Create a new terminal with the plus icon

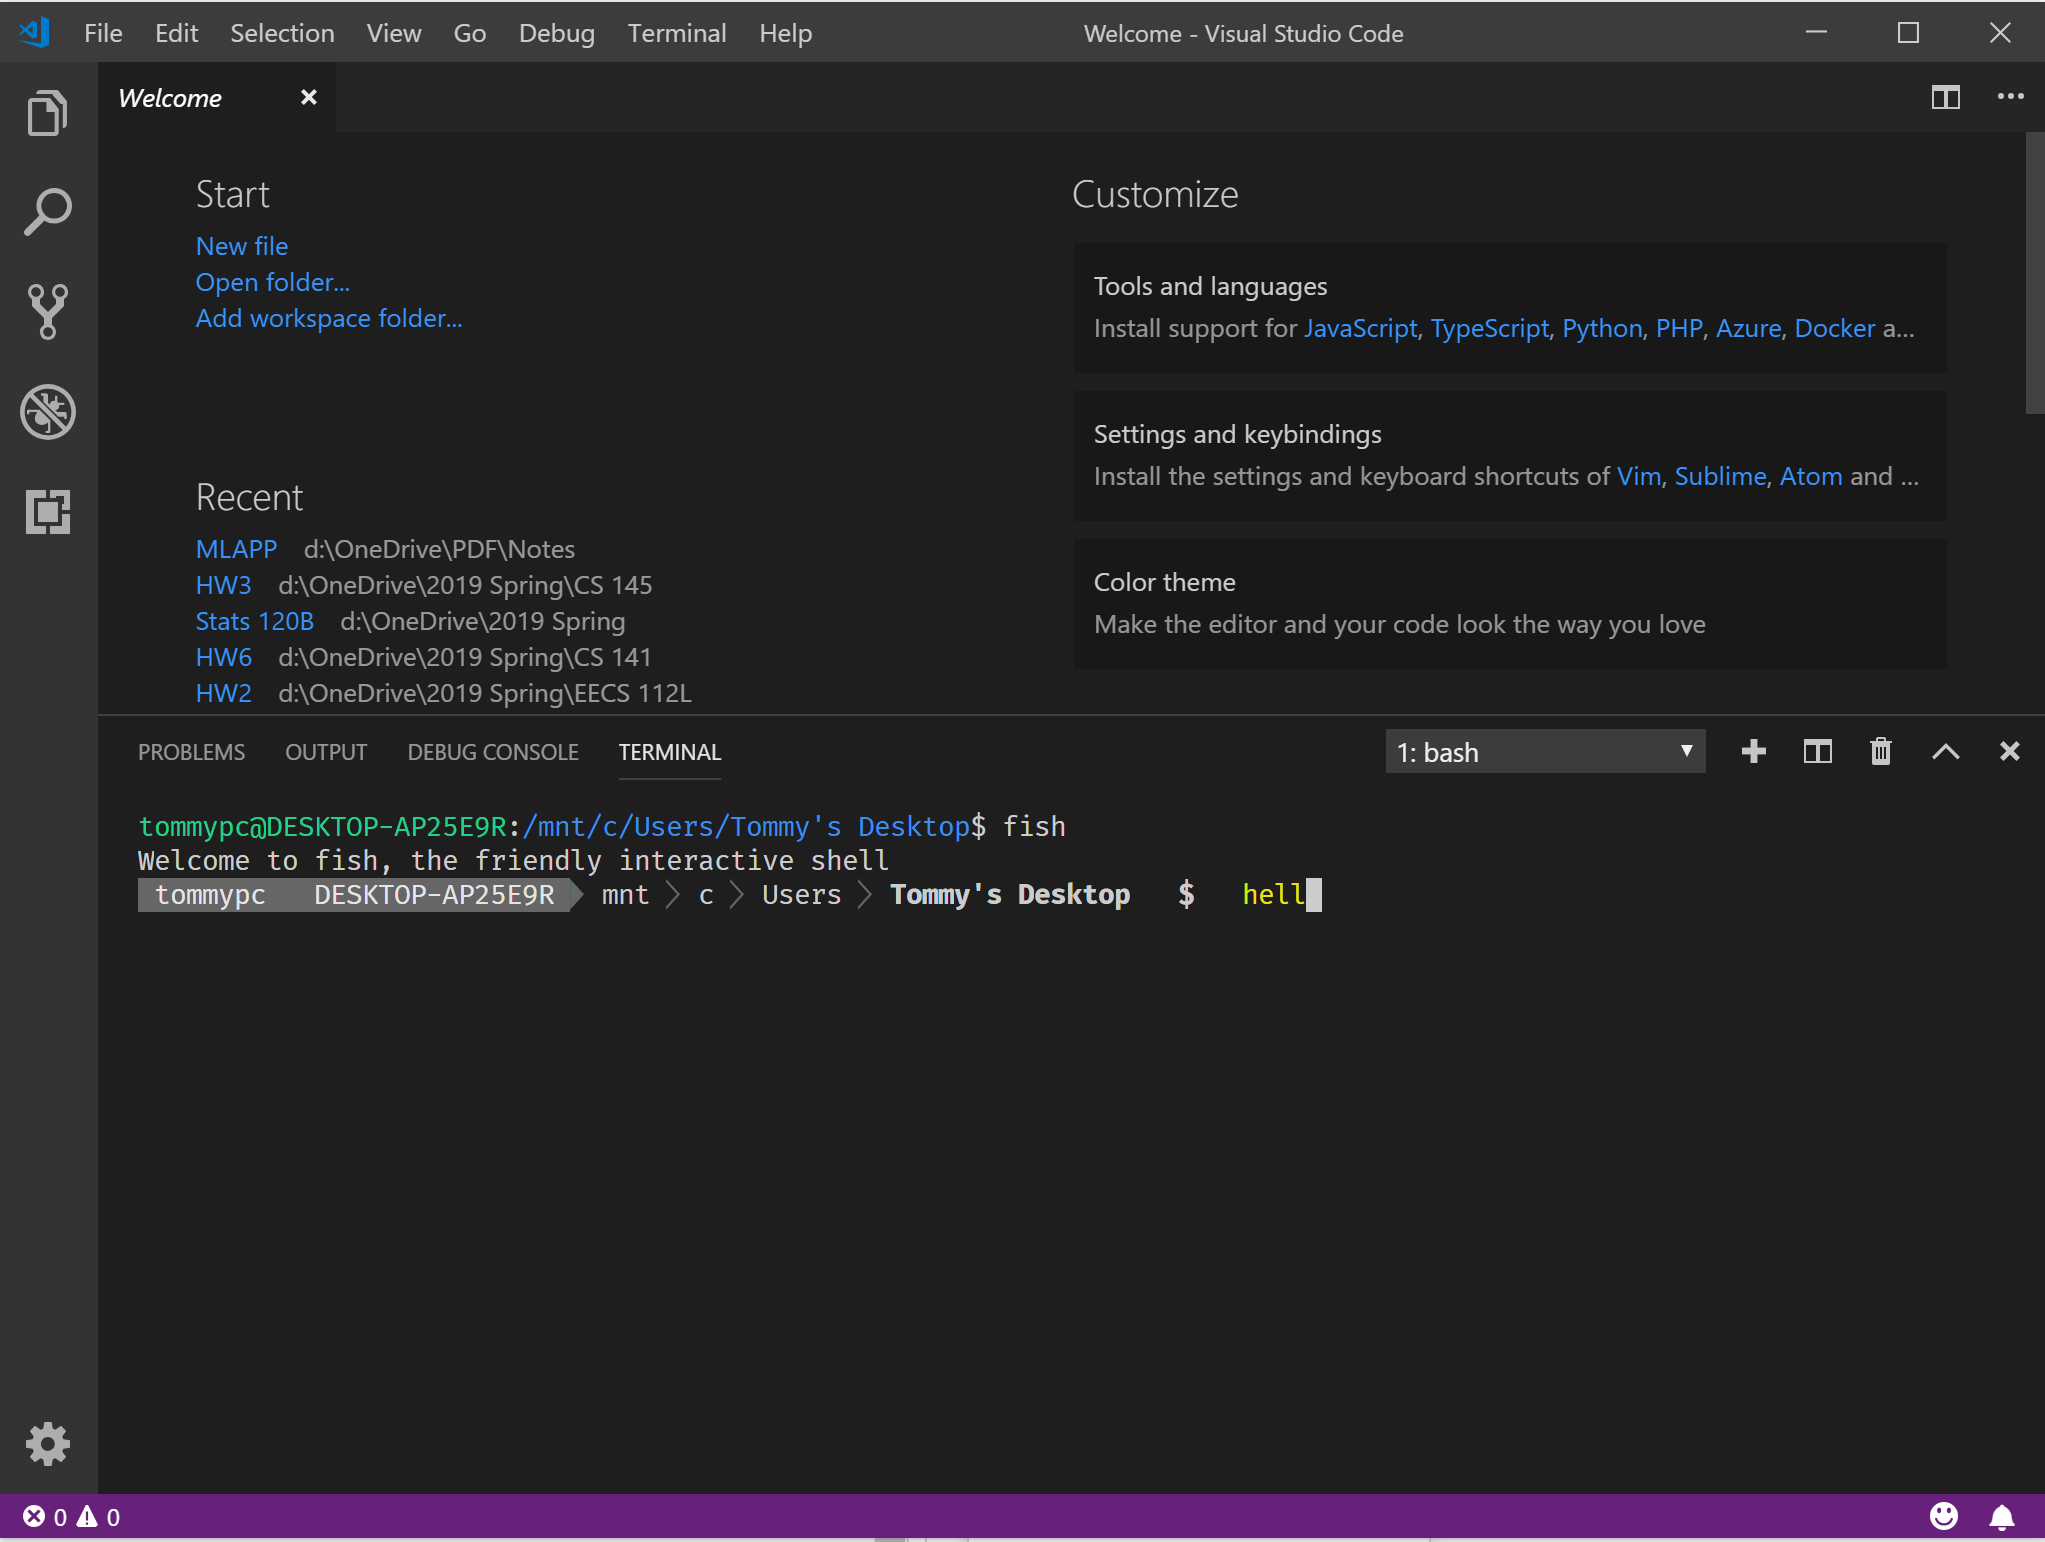(x=1753, y=752)
